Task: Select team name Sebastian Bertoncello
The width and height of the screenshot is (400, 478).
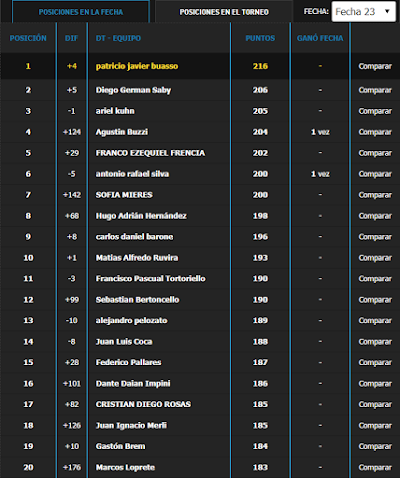Action: click(x=137, y=300)
